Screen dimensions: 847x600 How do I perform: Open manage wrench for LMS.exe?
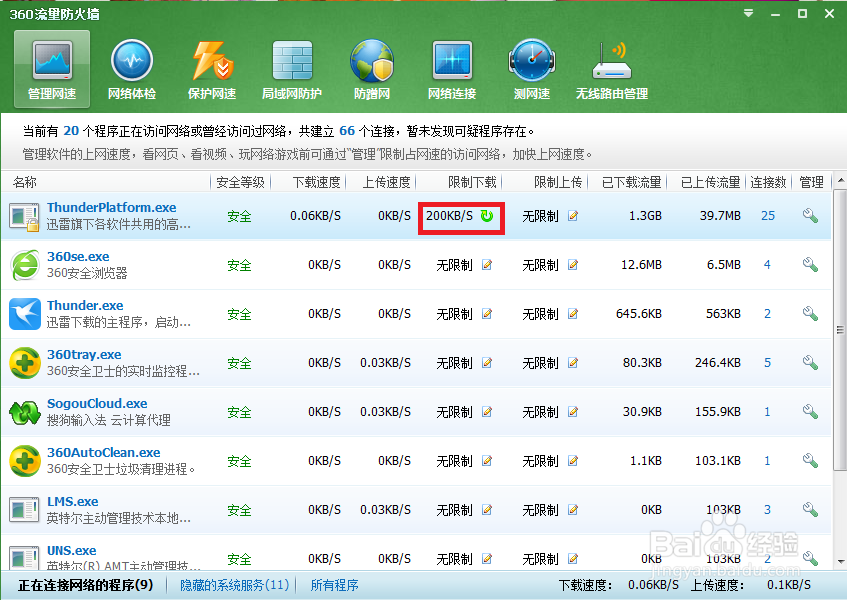810,510
